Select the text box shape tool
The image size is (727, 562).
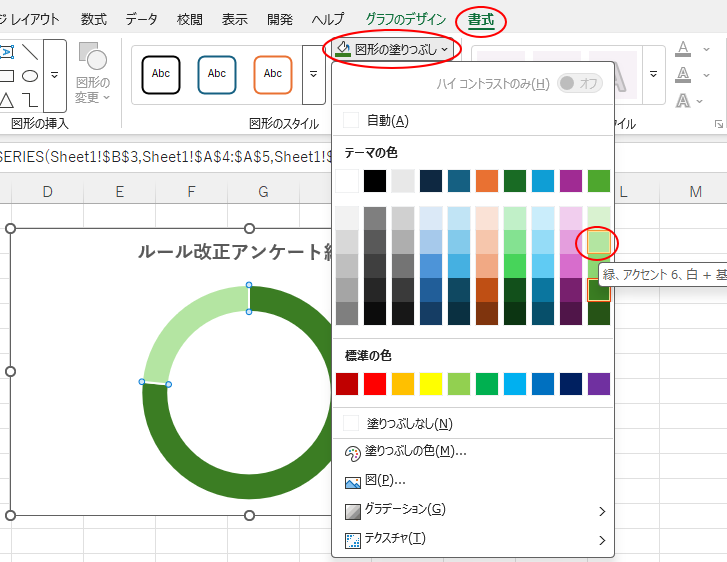[7, 52]
